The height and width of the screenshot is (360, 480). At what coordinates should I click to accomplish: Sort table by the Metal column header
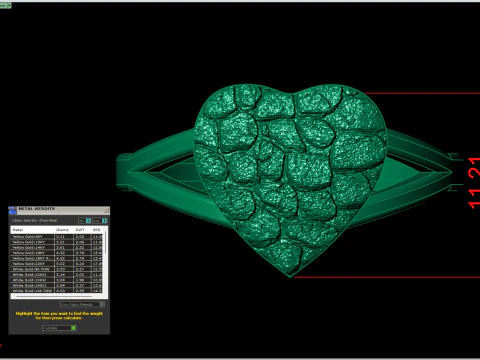click(x=32, y=230)
